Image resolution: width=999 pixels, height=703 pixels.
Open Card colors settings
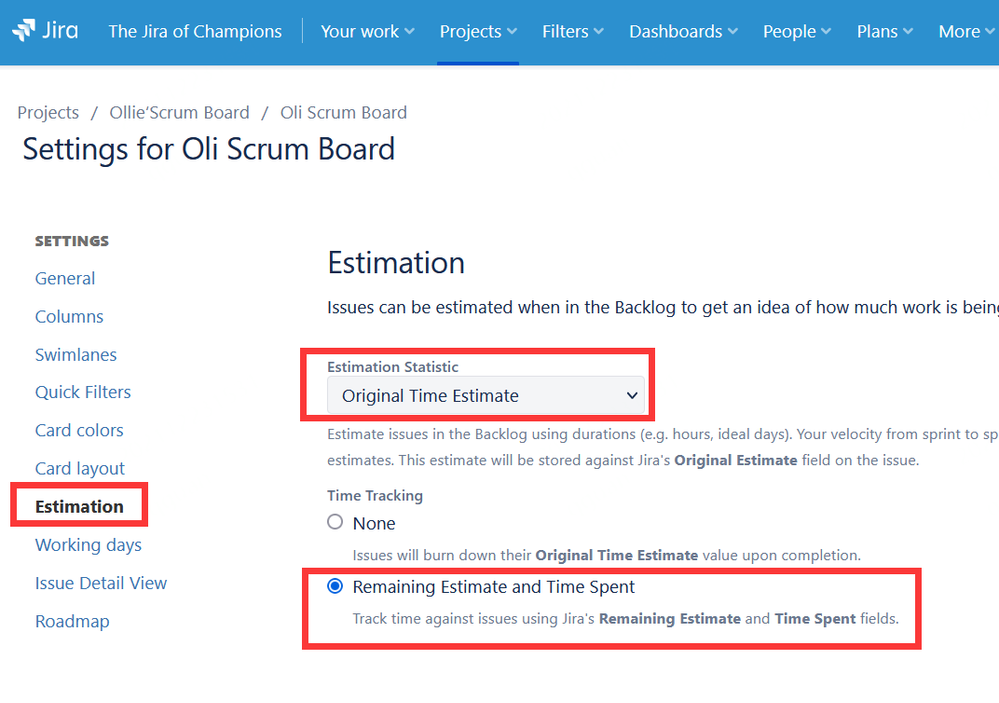79,430
